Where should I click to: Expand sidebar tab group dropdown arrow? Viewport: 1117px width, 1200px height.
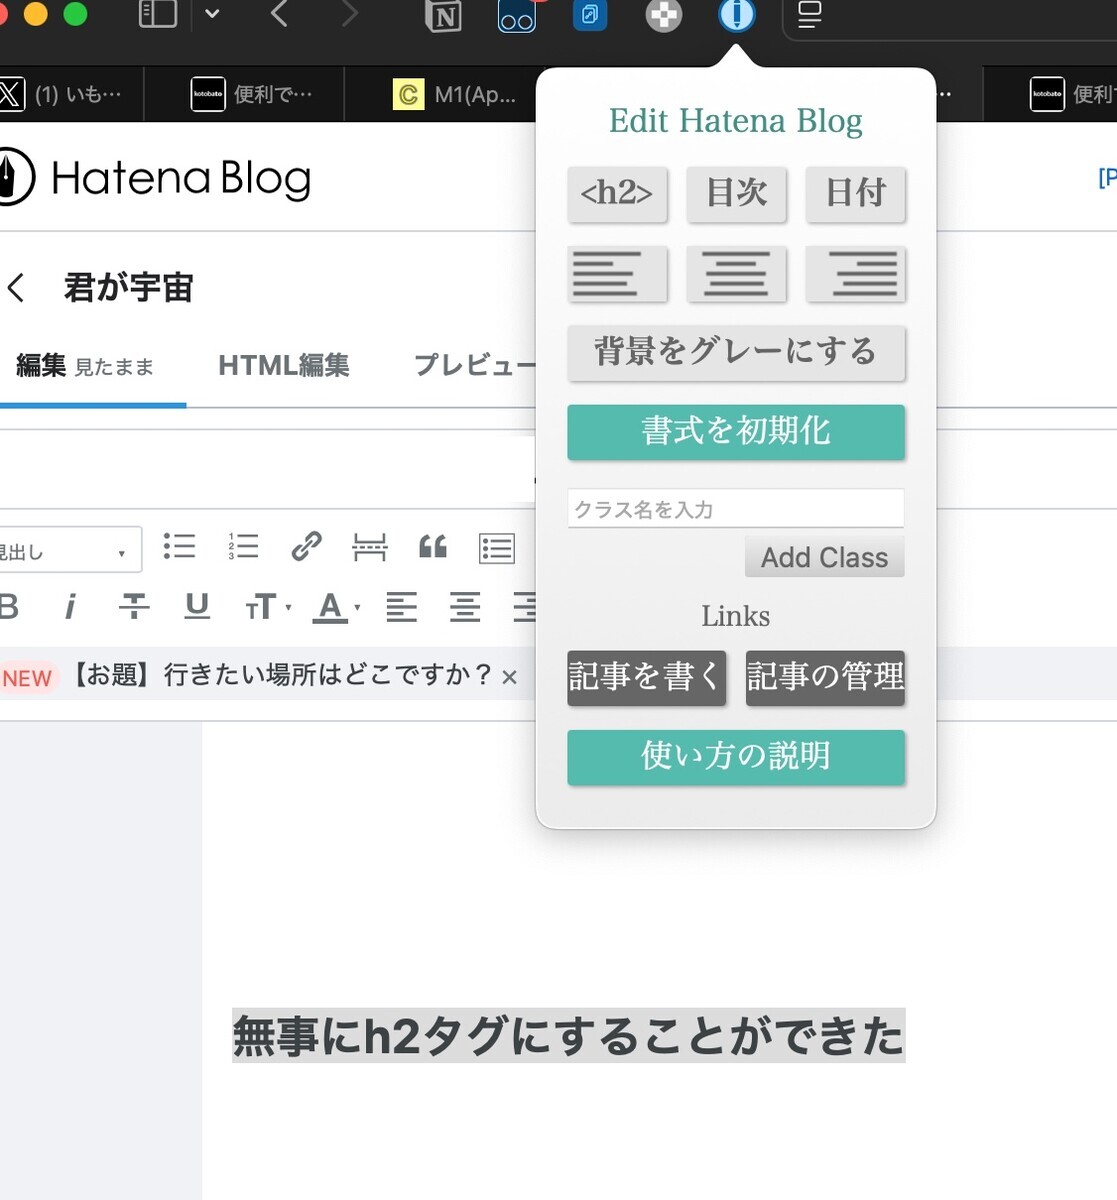[212, 14]
